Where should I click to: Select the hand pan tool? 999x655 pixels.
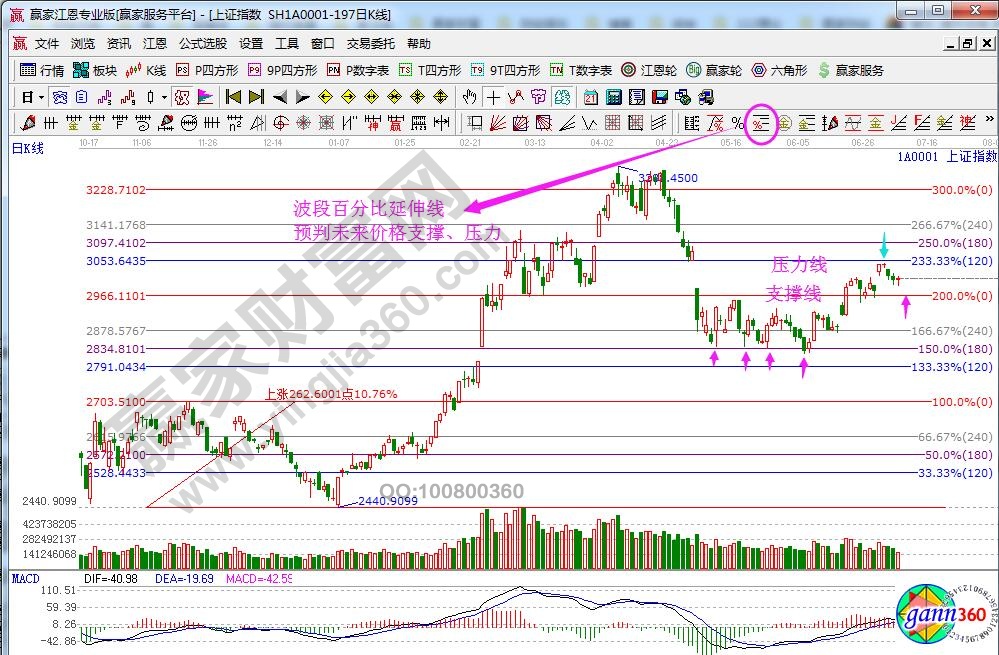[x=469, y=97]
